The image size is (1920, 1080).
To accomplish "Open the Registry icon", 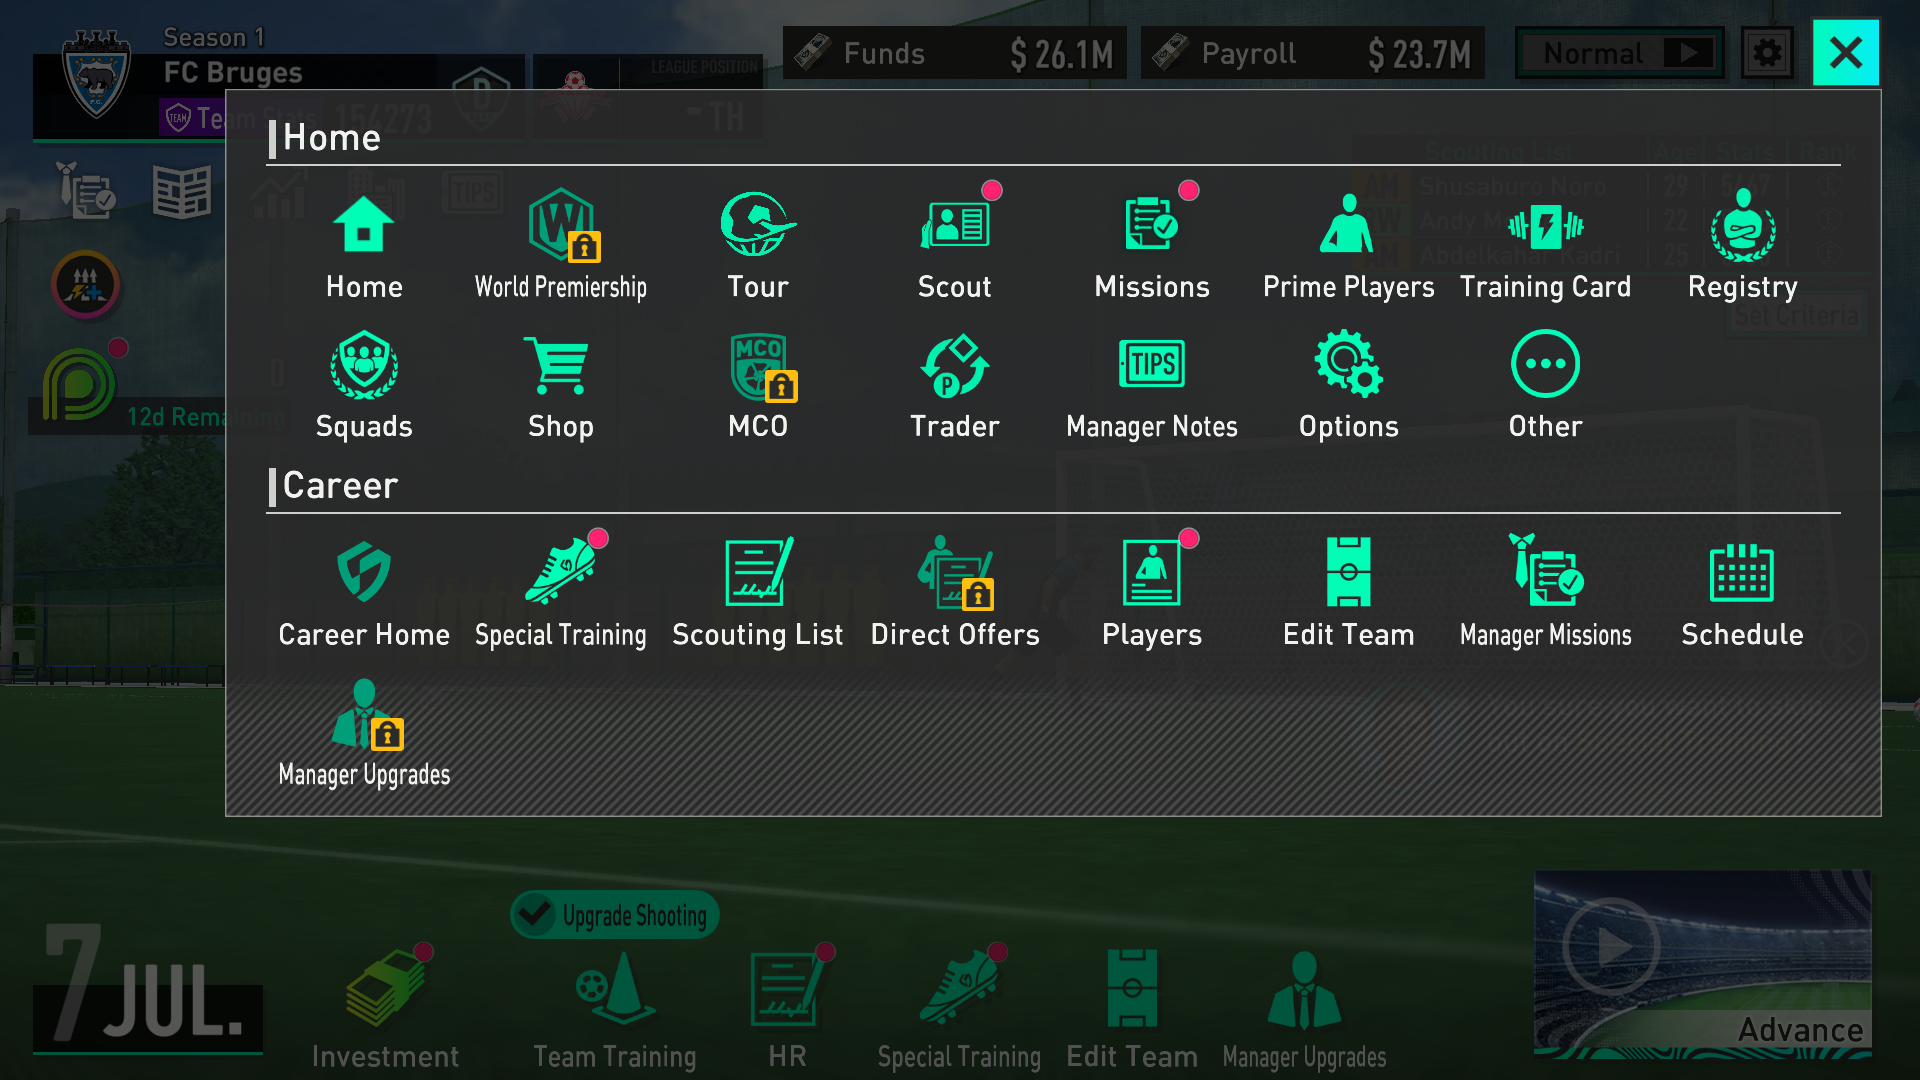I will coord(1742,225).
